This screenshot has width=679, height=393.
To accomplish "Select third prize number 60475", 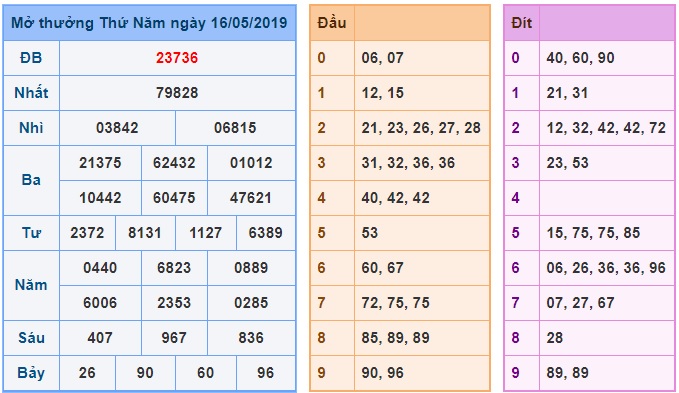I will point(174,198).
